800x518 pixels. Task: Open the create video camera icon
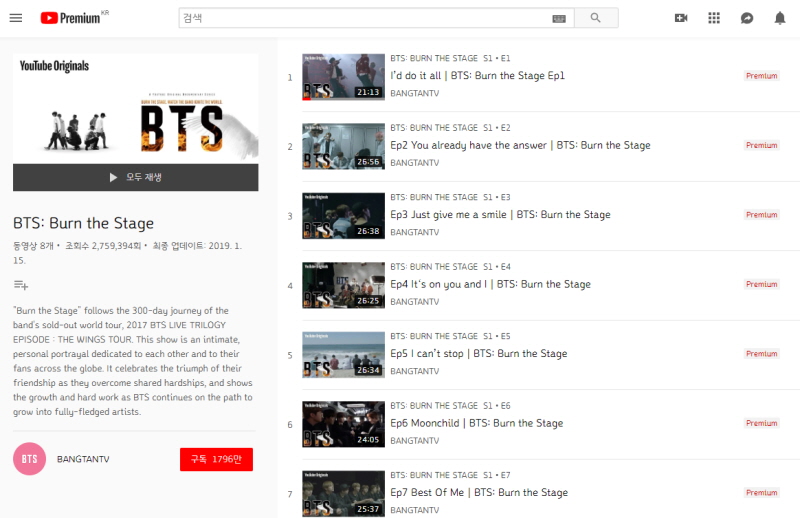[681, 18]
